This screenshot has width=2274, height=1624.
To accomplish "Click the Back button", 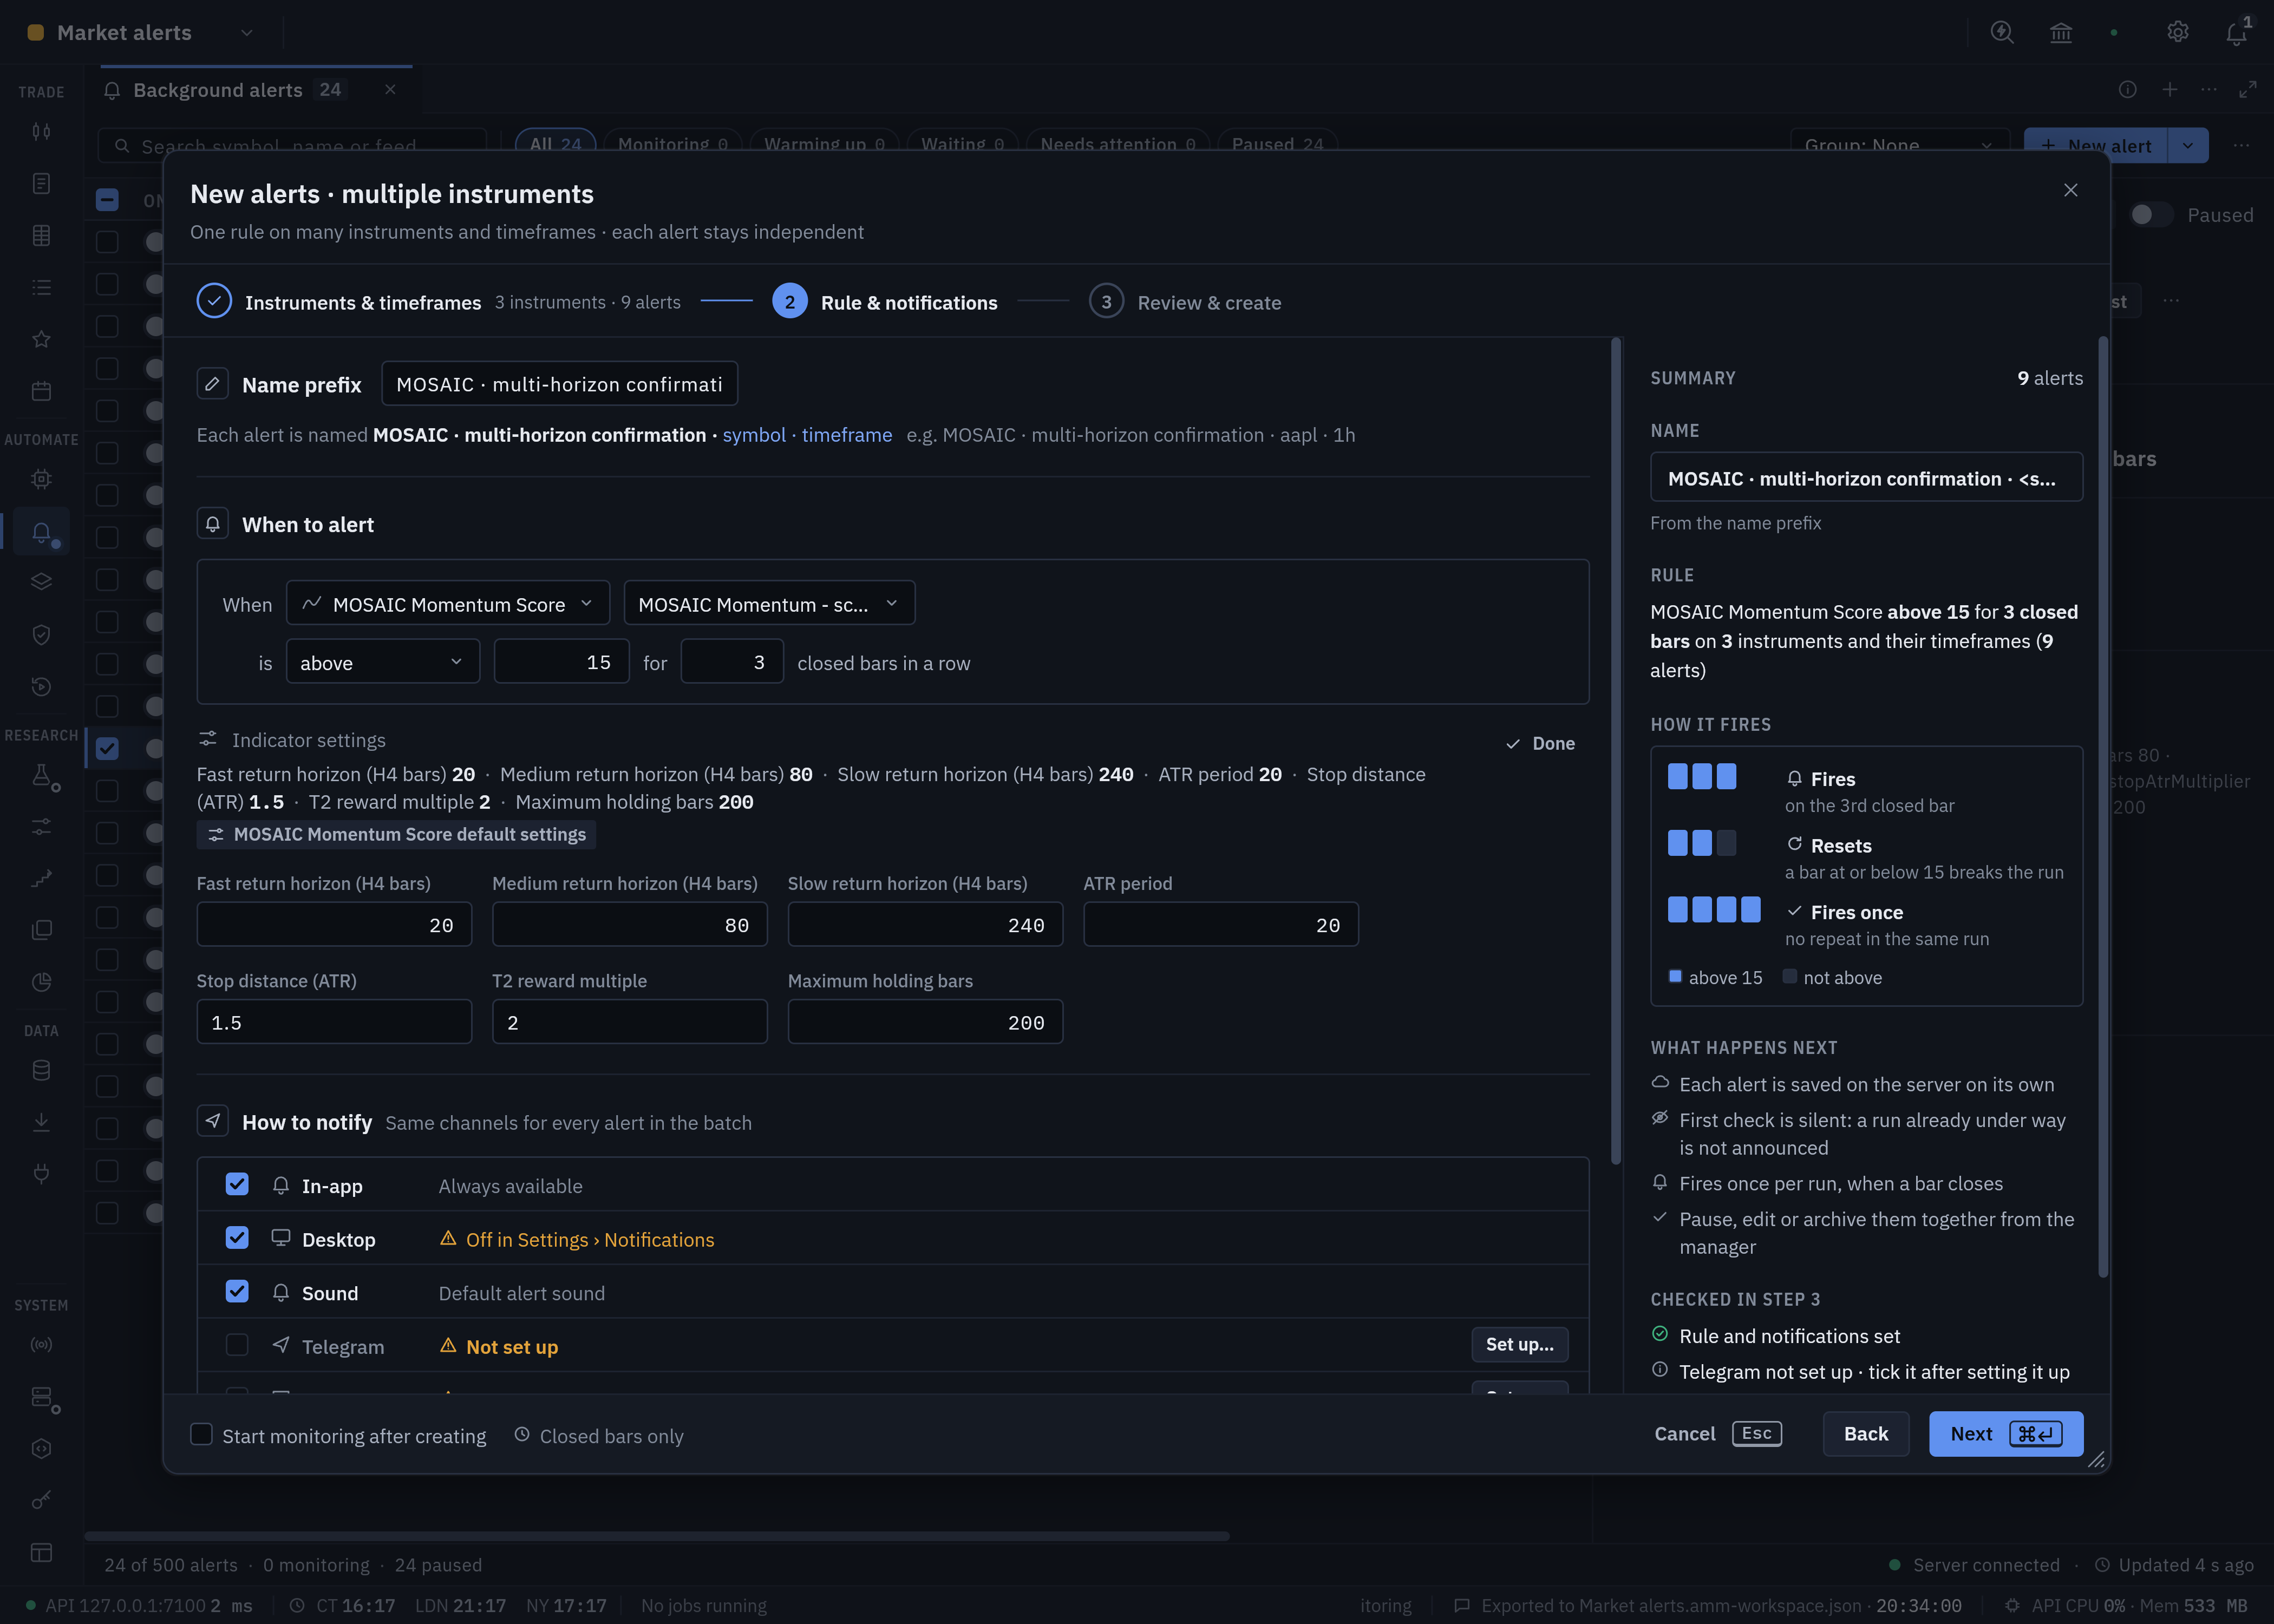I will [1866, 1434].
